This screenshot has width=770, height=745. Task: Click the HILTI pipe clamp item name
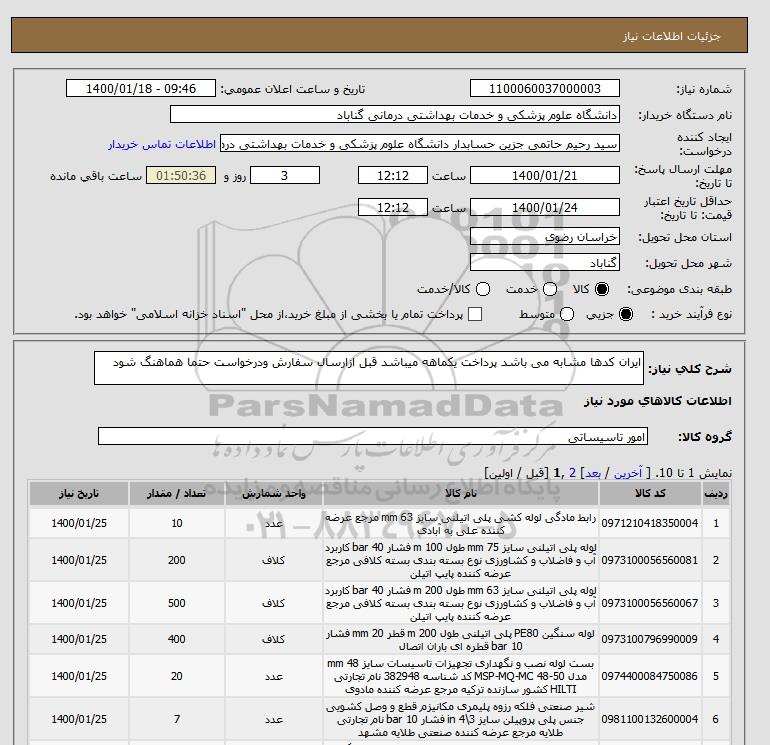[461, 676]
